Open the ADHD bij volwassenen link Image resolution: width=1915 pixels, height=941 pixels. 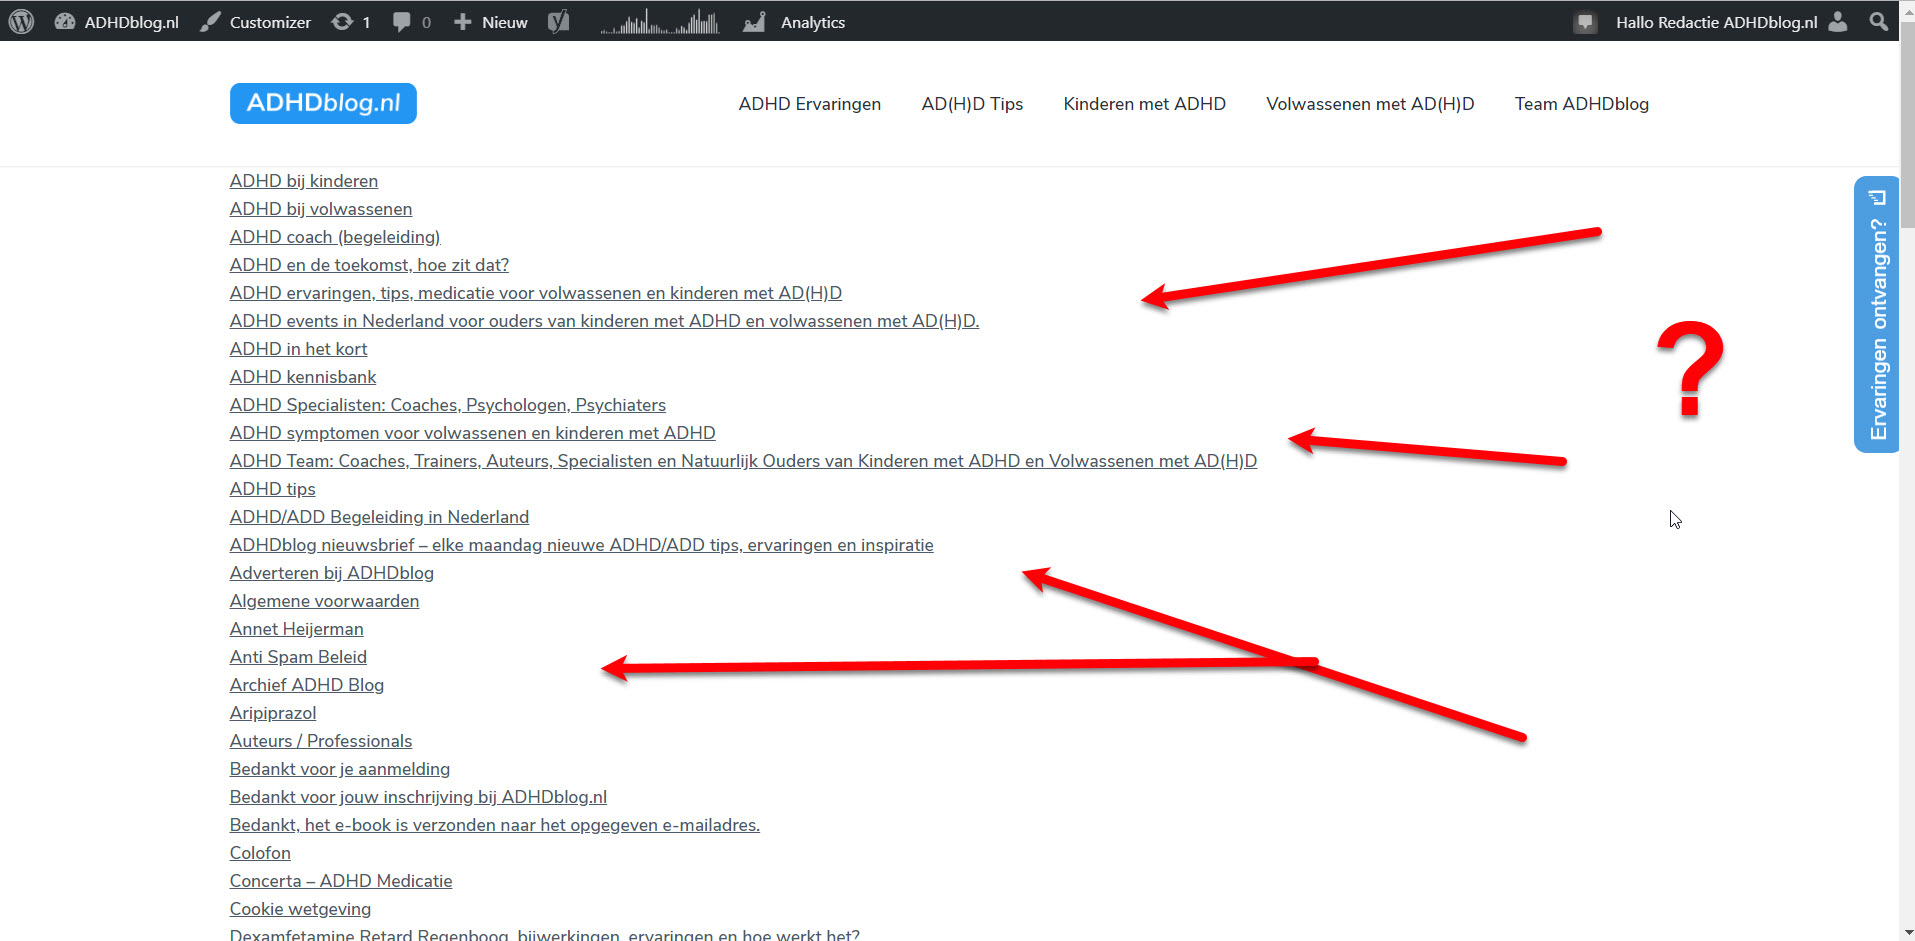(x=321, y=209)
